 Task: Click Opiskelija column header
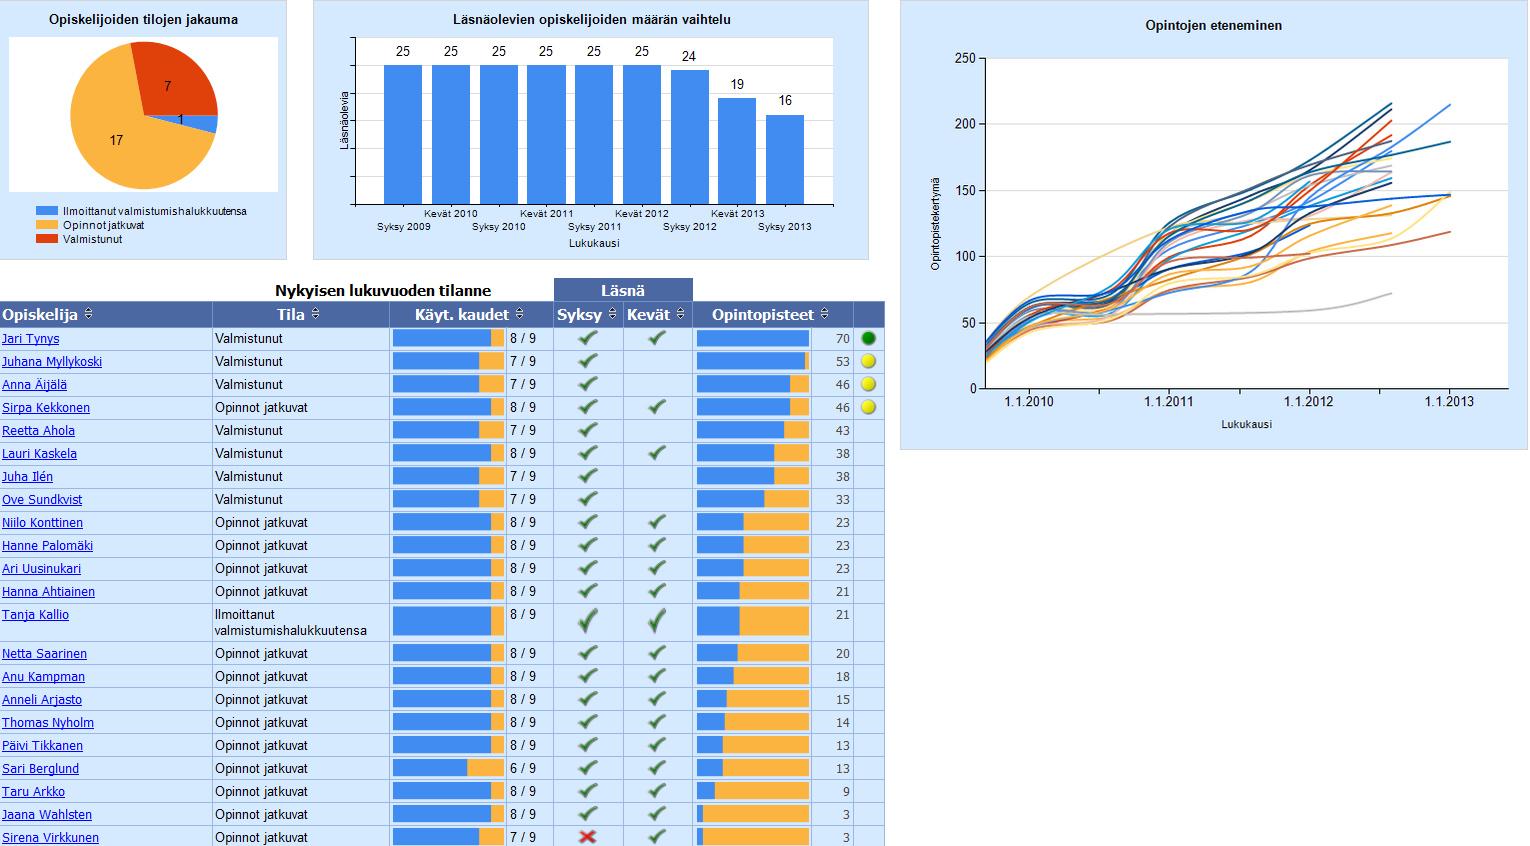pos(106,314)
